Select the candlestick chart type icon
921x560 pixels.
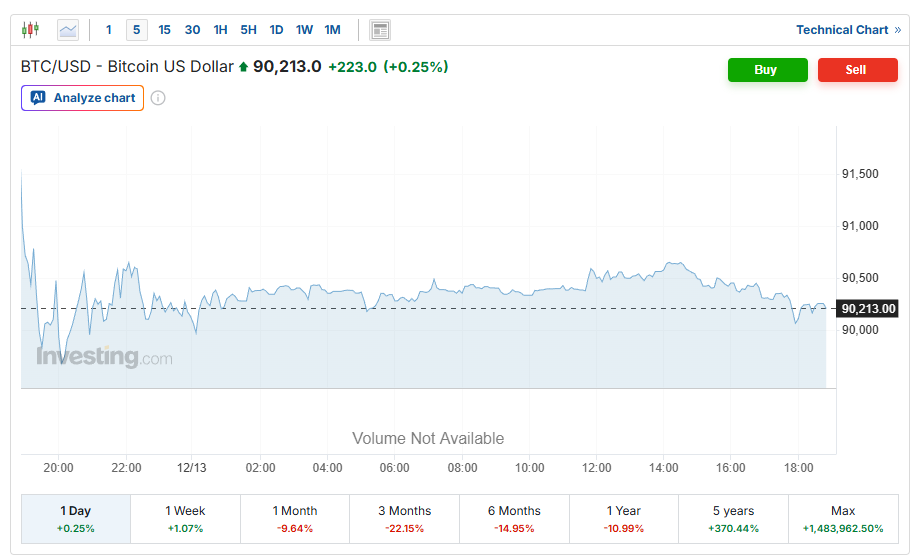pos(31,30)
